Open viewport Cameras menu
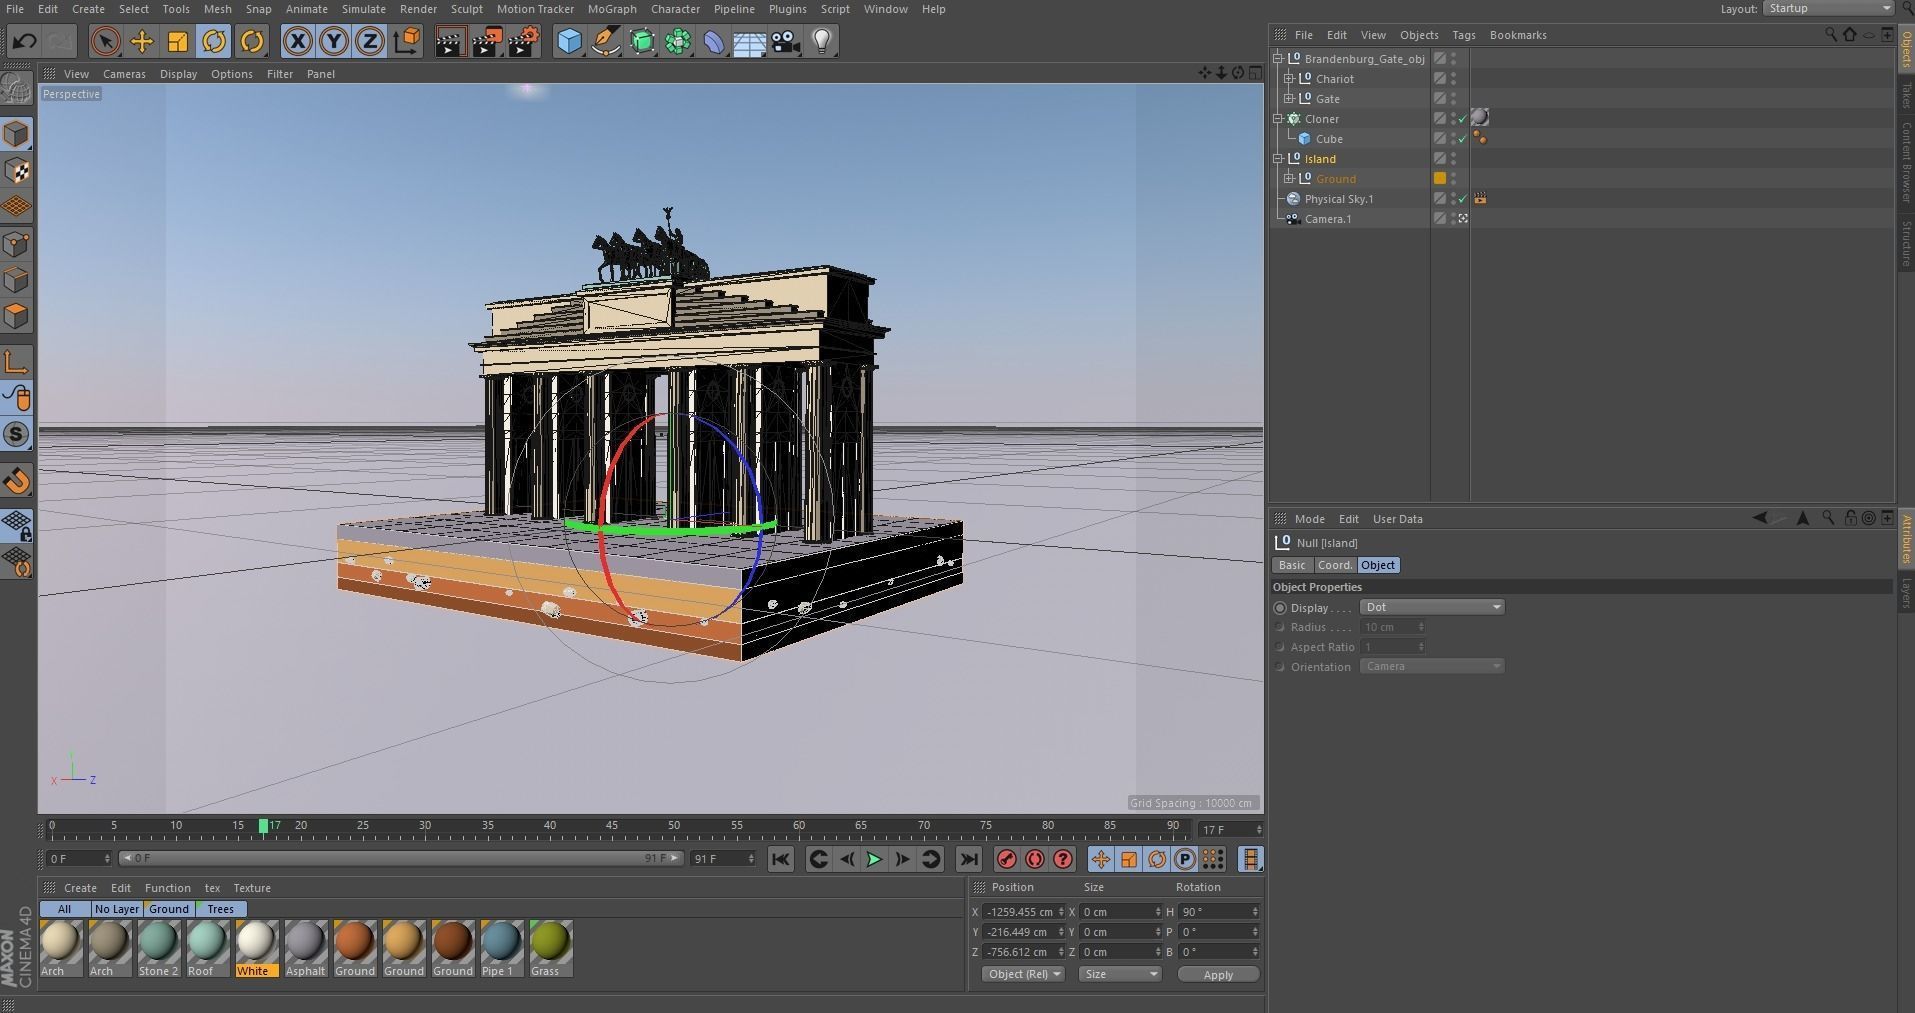1915x1013 pixels. tap(124, 74)
